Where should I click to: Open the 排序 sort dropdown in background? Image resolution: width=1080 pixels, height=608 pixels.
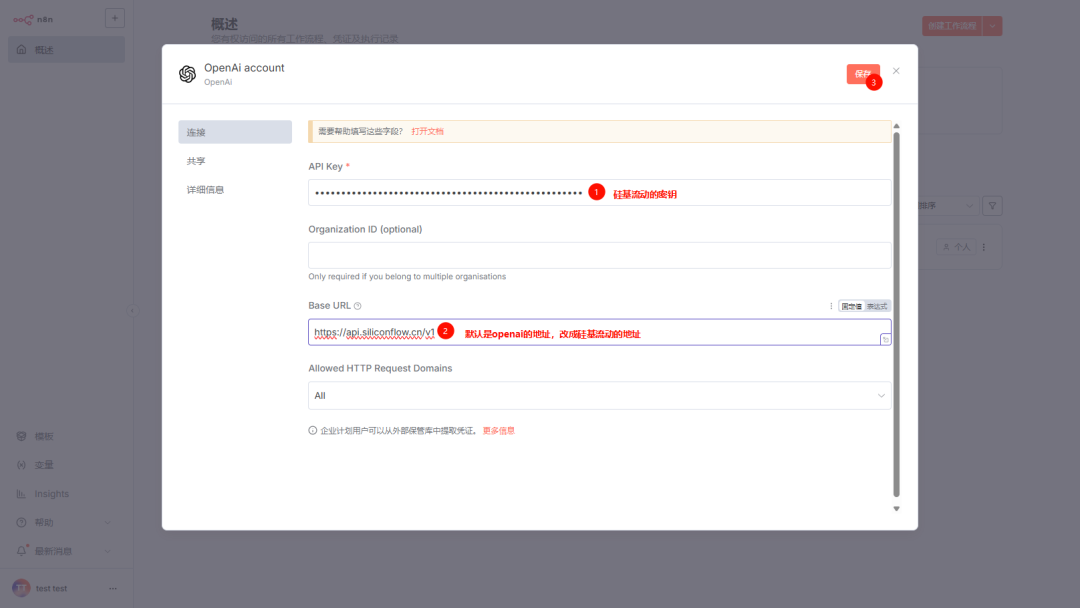click(948, 206)
